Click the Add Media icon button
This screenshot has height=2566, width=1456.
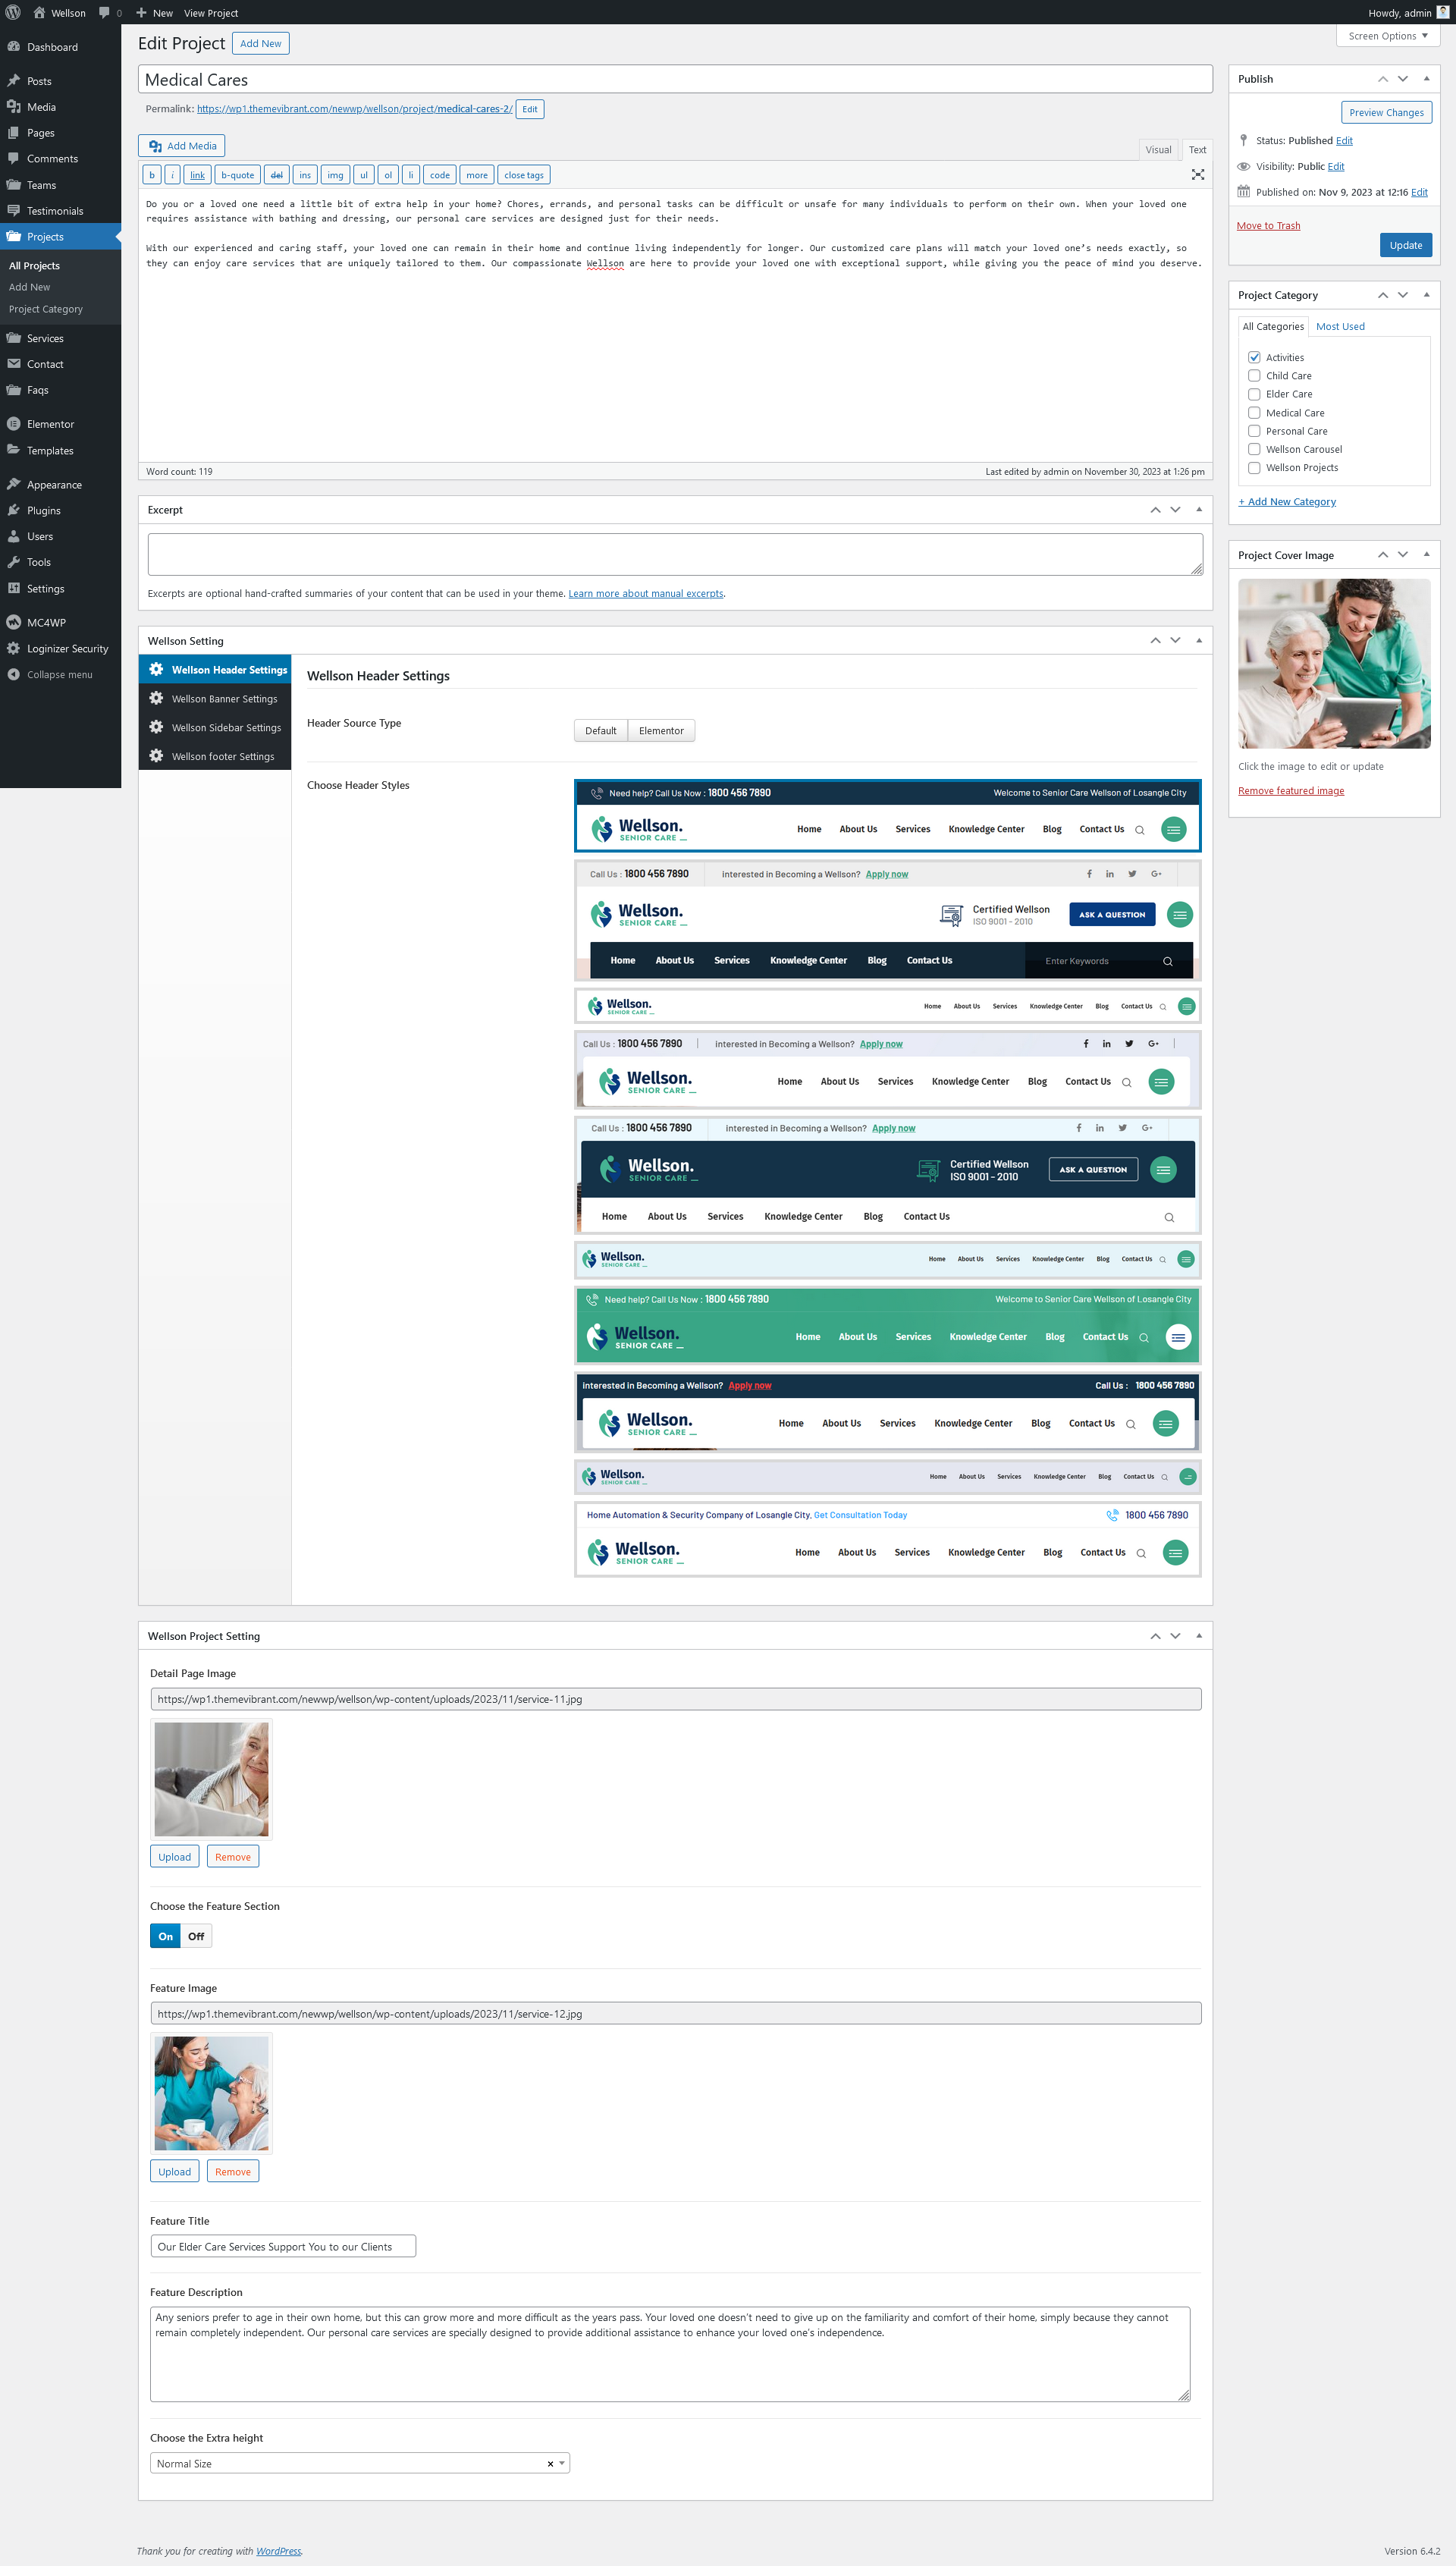(x=181, y=146)
